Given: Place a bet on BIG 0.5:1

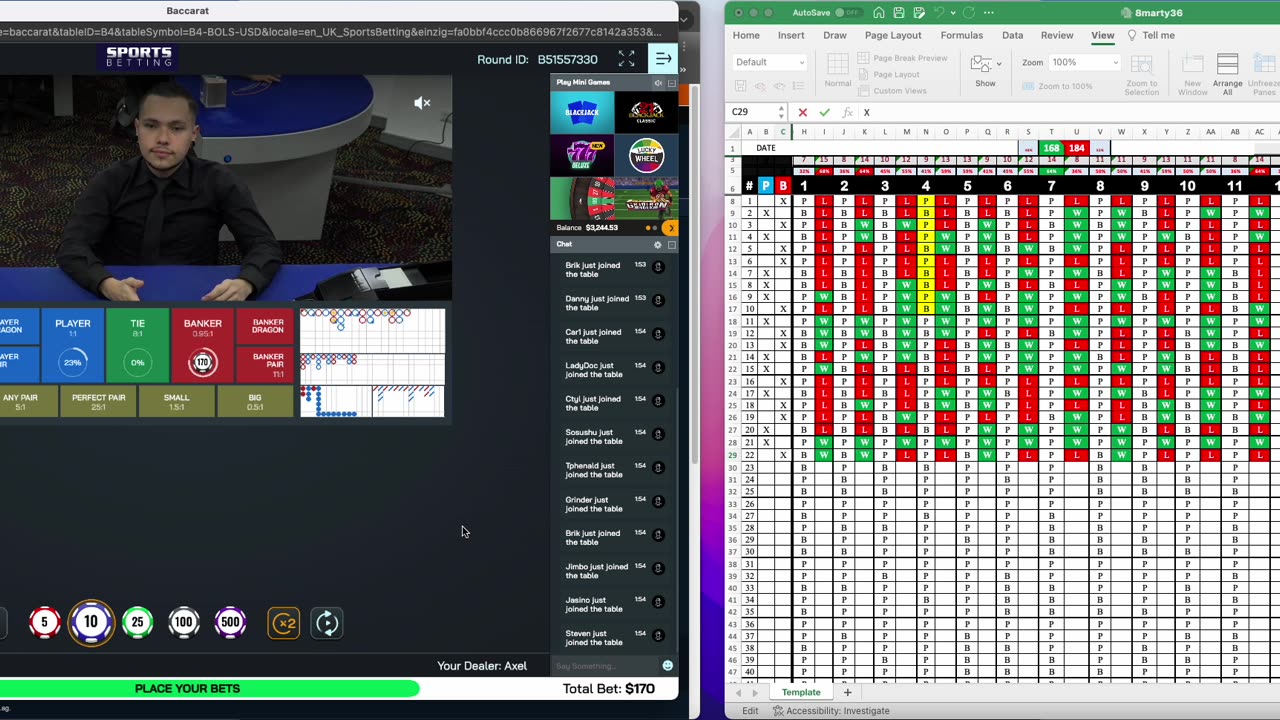Looking at the screenshot, I should pos(254,401).
